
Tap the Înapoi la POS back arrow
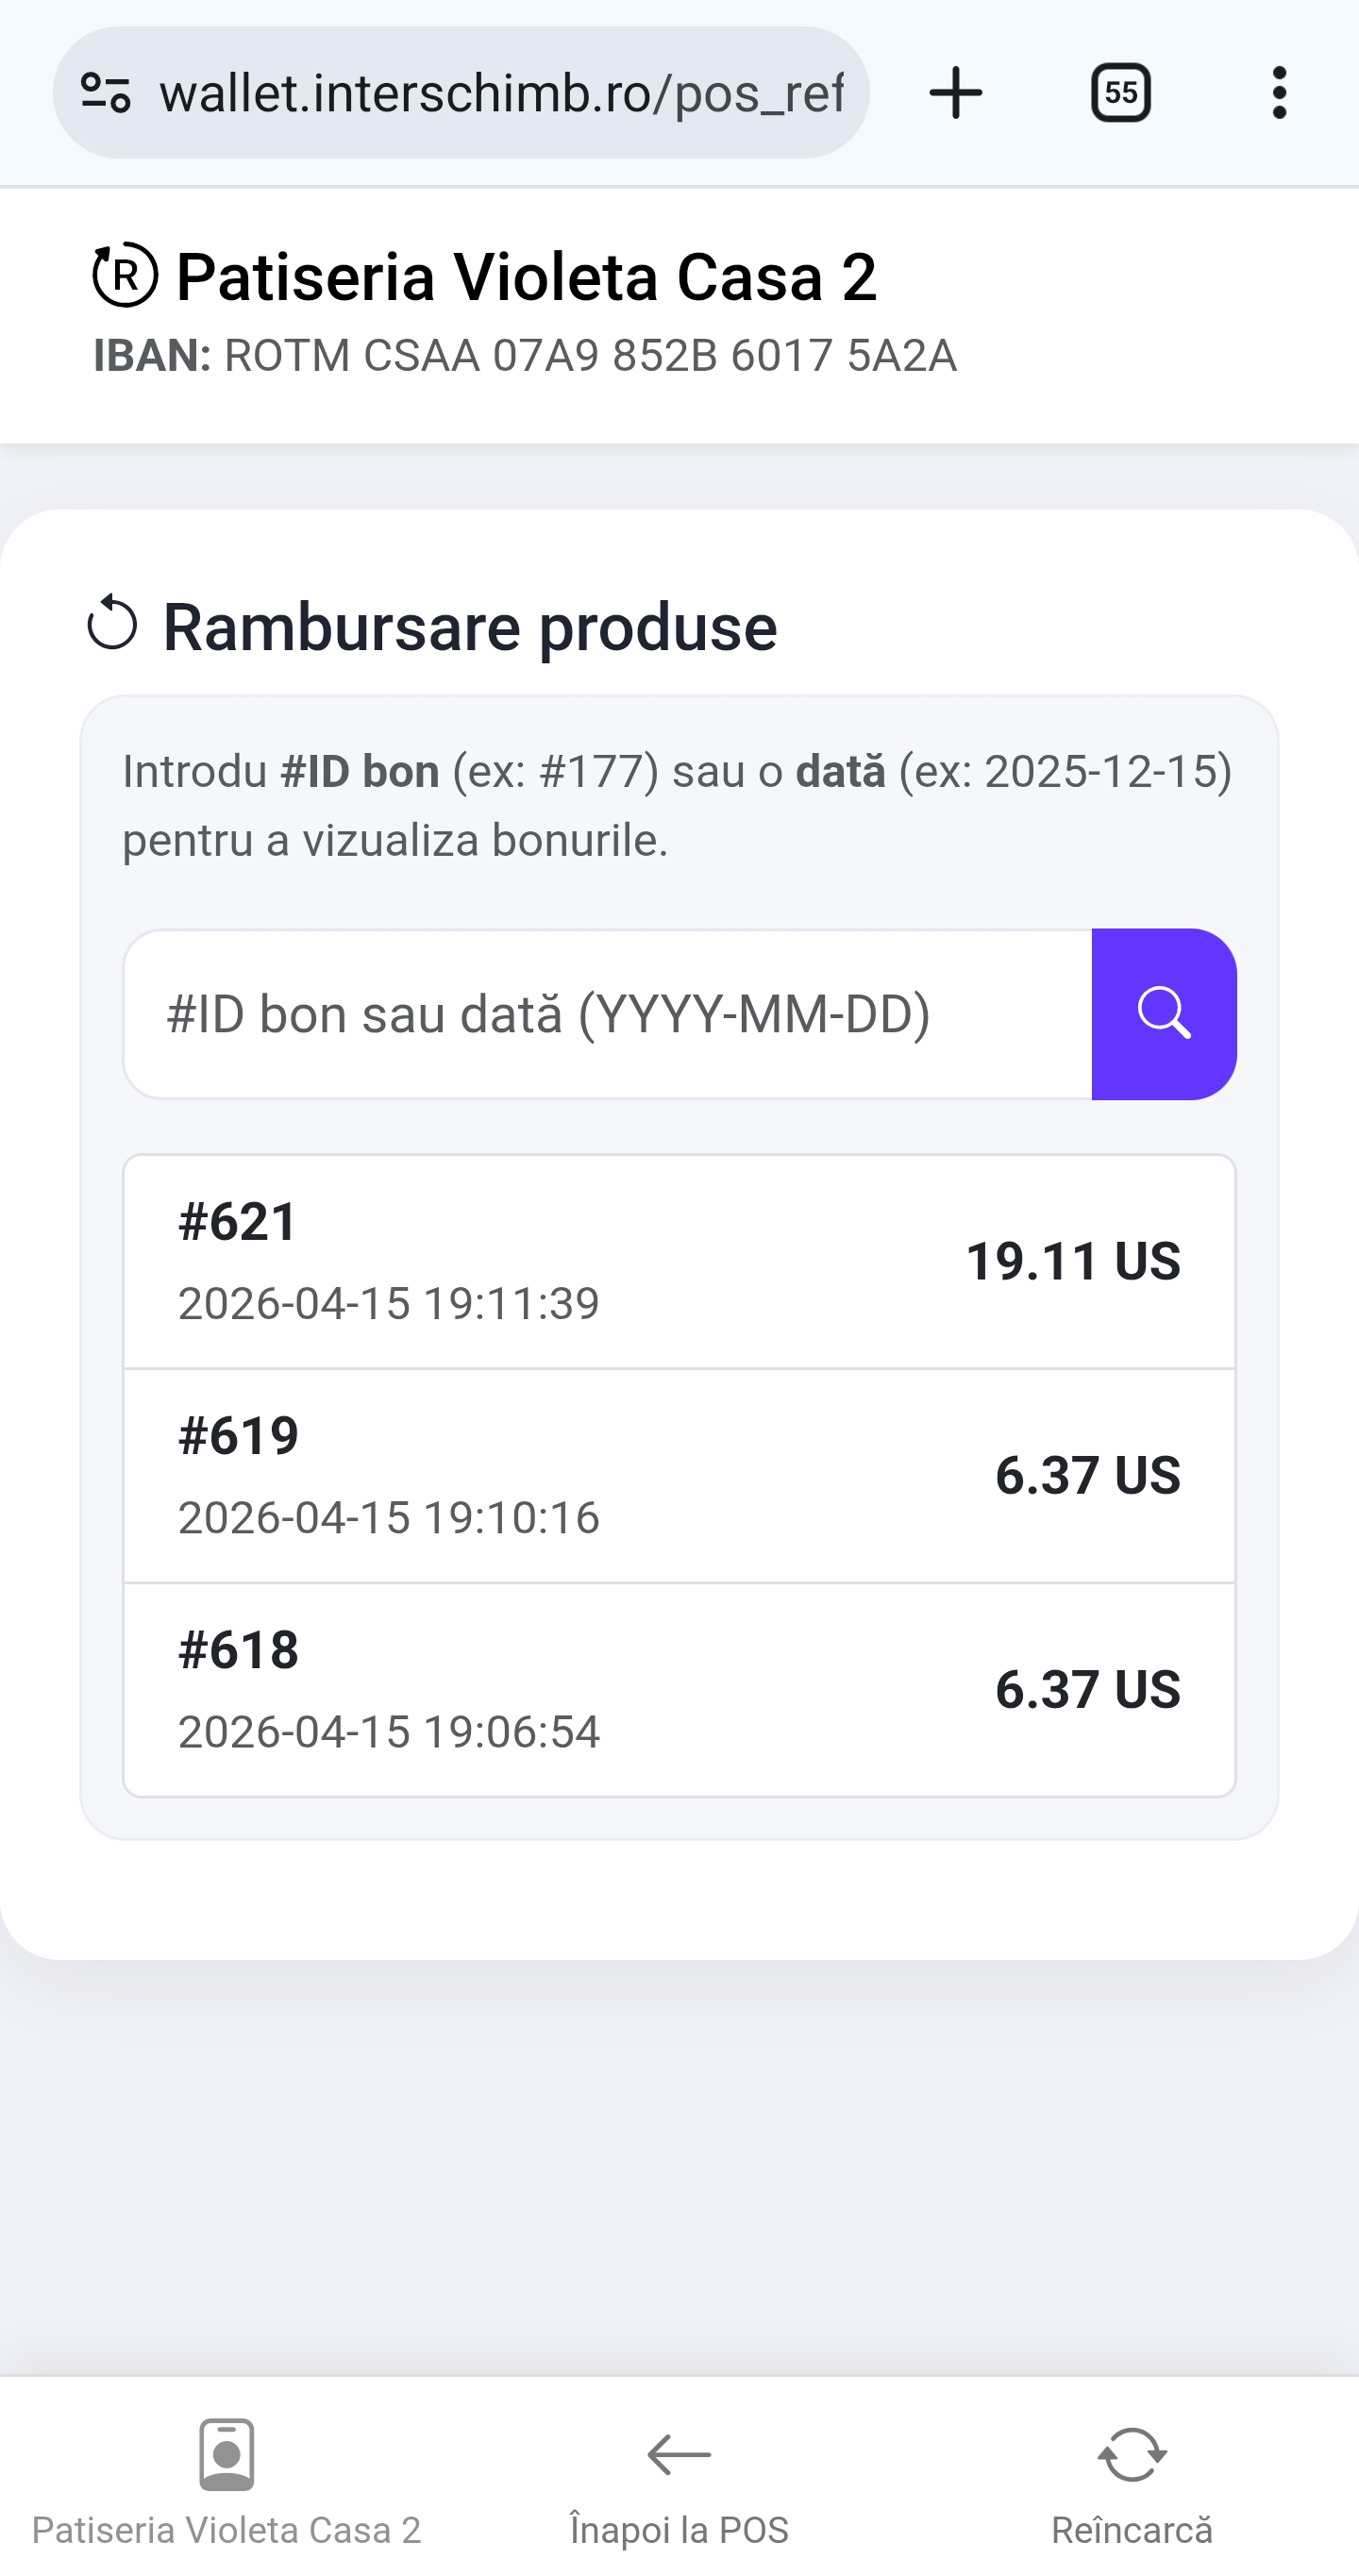click(679, 2455)
